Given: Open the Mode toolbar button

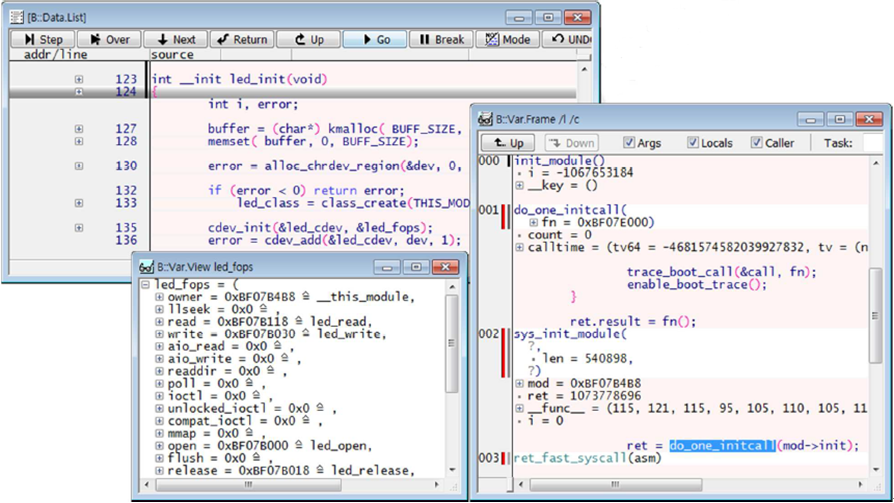Looking at the screenshot, I should coord(507,39).
